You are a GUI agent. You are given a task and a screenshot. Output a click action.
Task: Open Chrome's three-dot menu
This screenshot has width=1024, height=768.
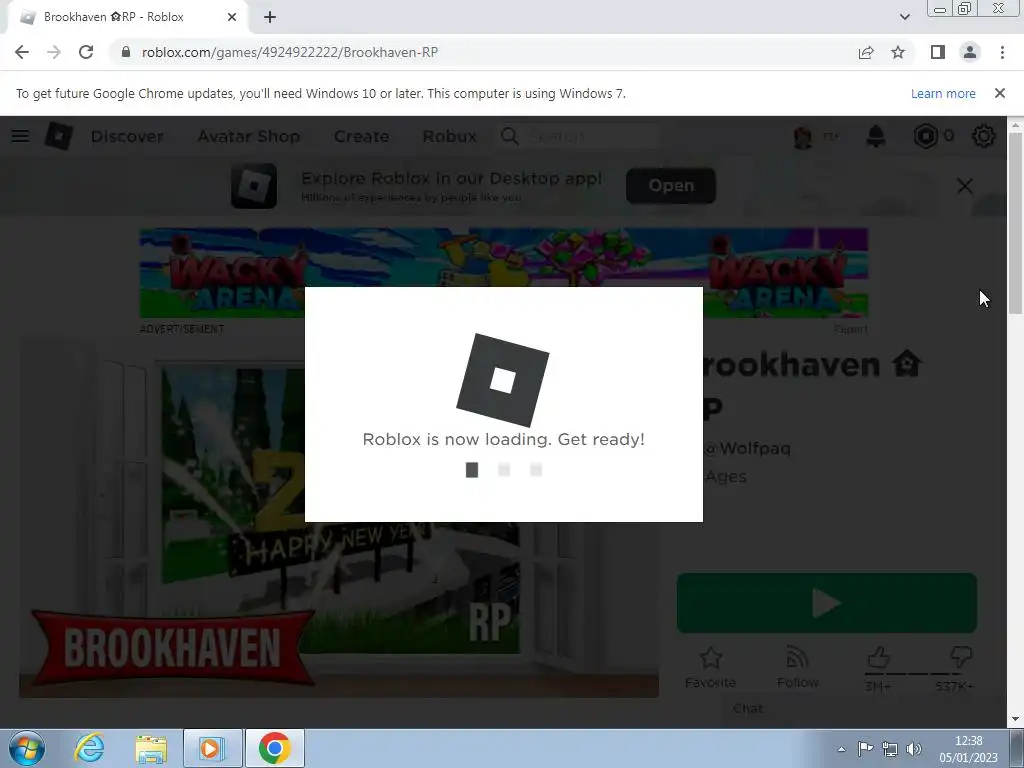[1002, 52]
